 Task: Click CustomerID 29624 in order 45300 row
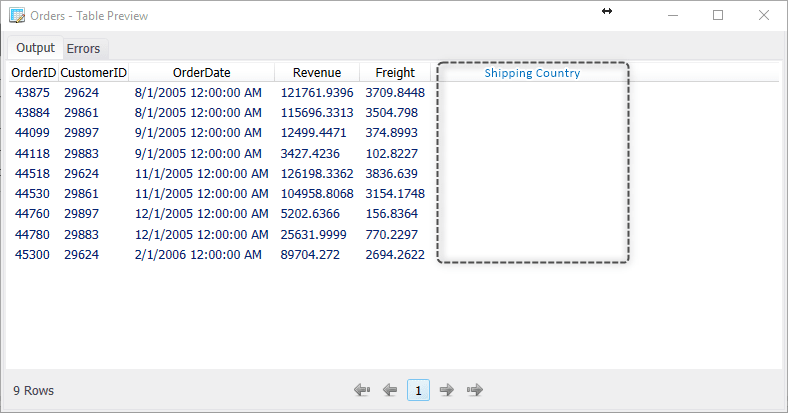tap(81, 255)
